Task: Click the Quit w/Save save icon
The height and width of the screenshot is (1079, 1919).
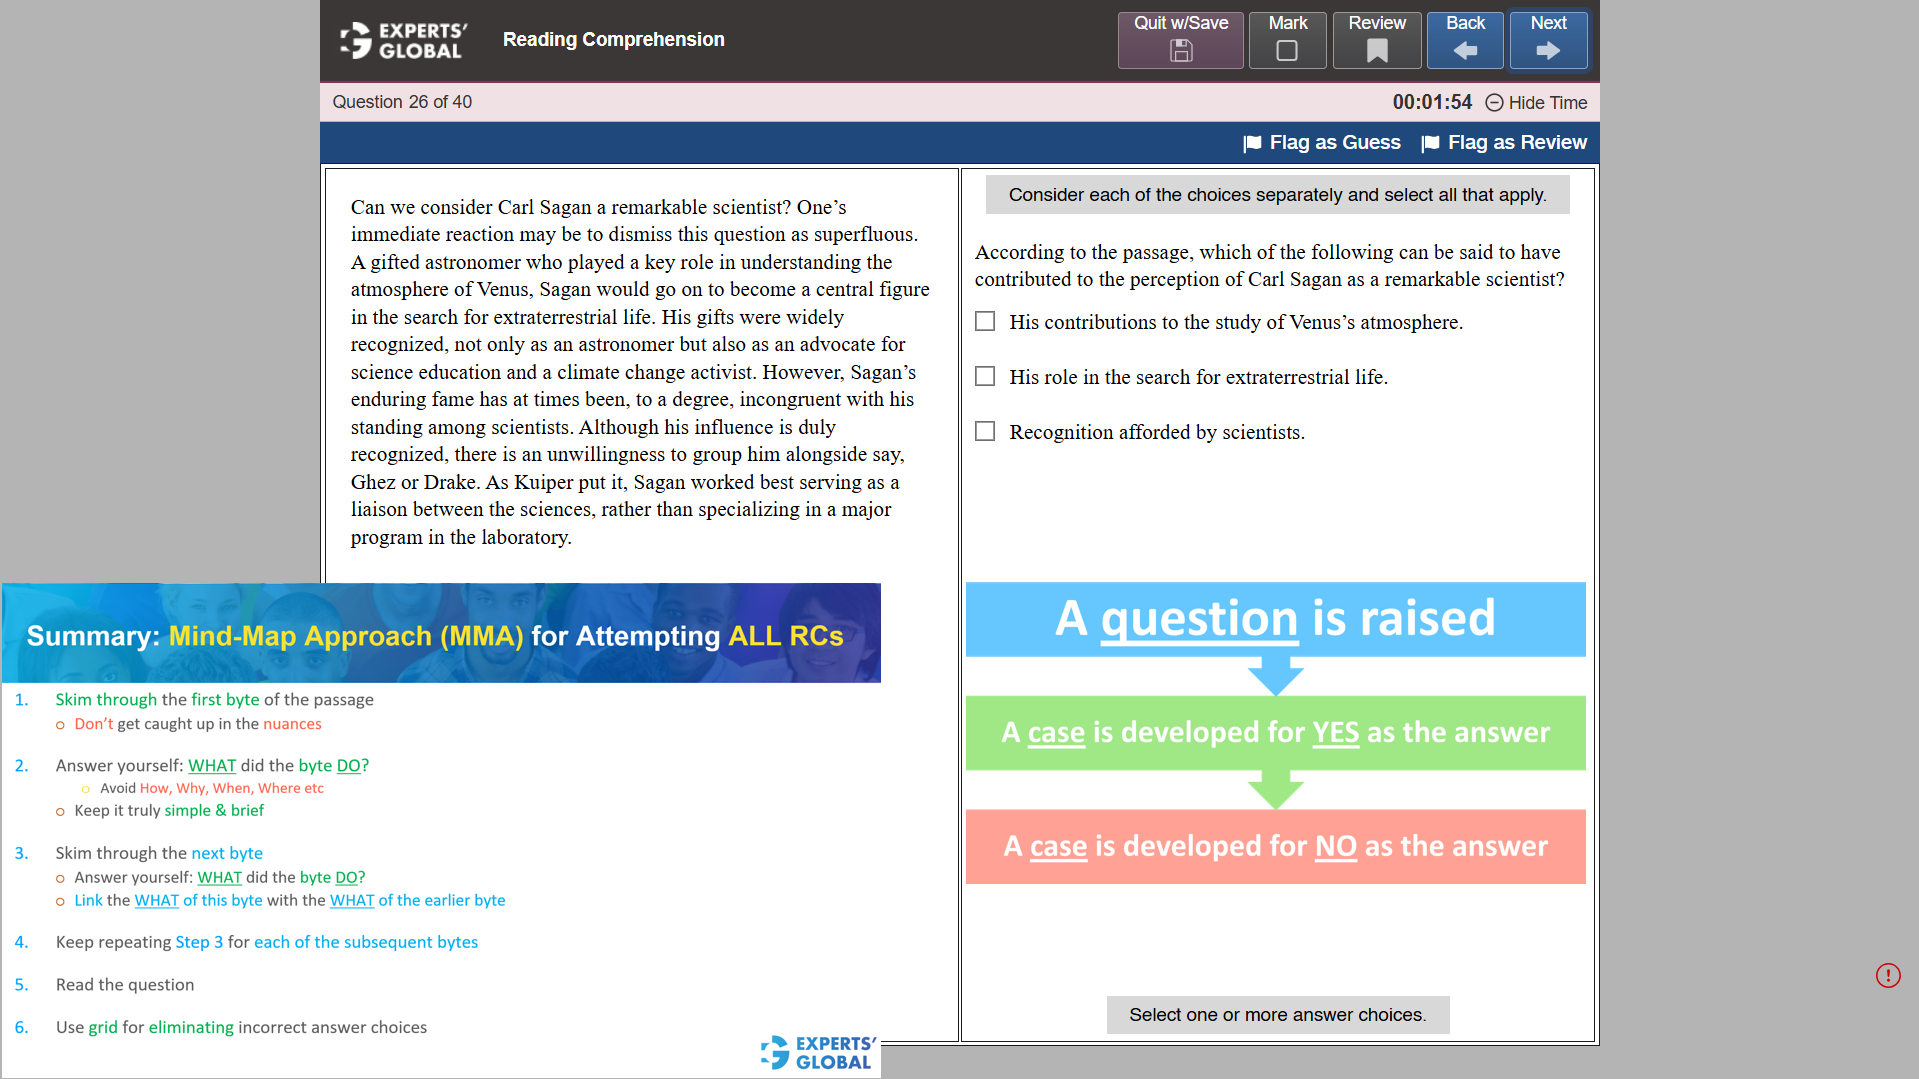Action: pos(1180,50)
